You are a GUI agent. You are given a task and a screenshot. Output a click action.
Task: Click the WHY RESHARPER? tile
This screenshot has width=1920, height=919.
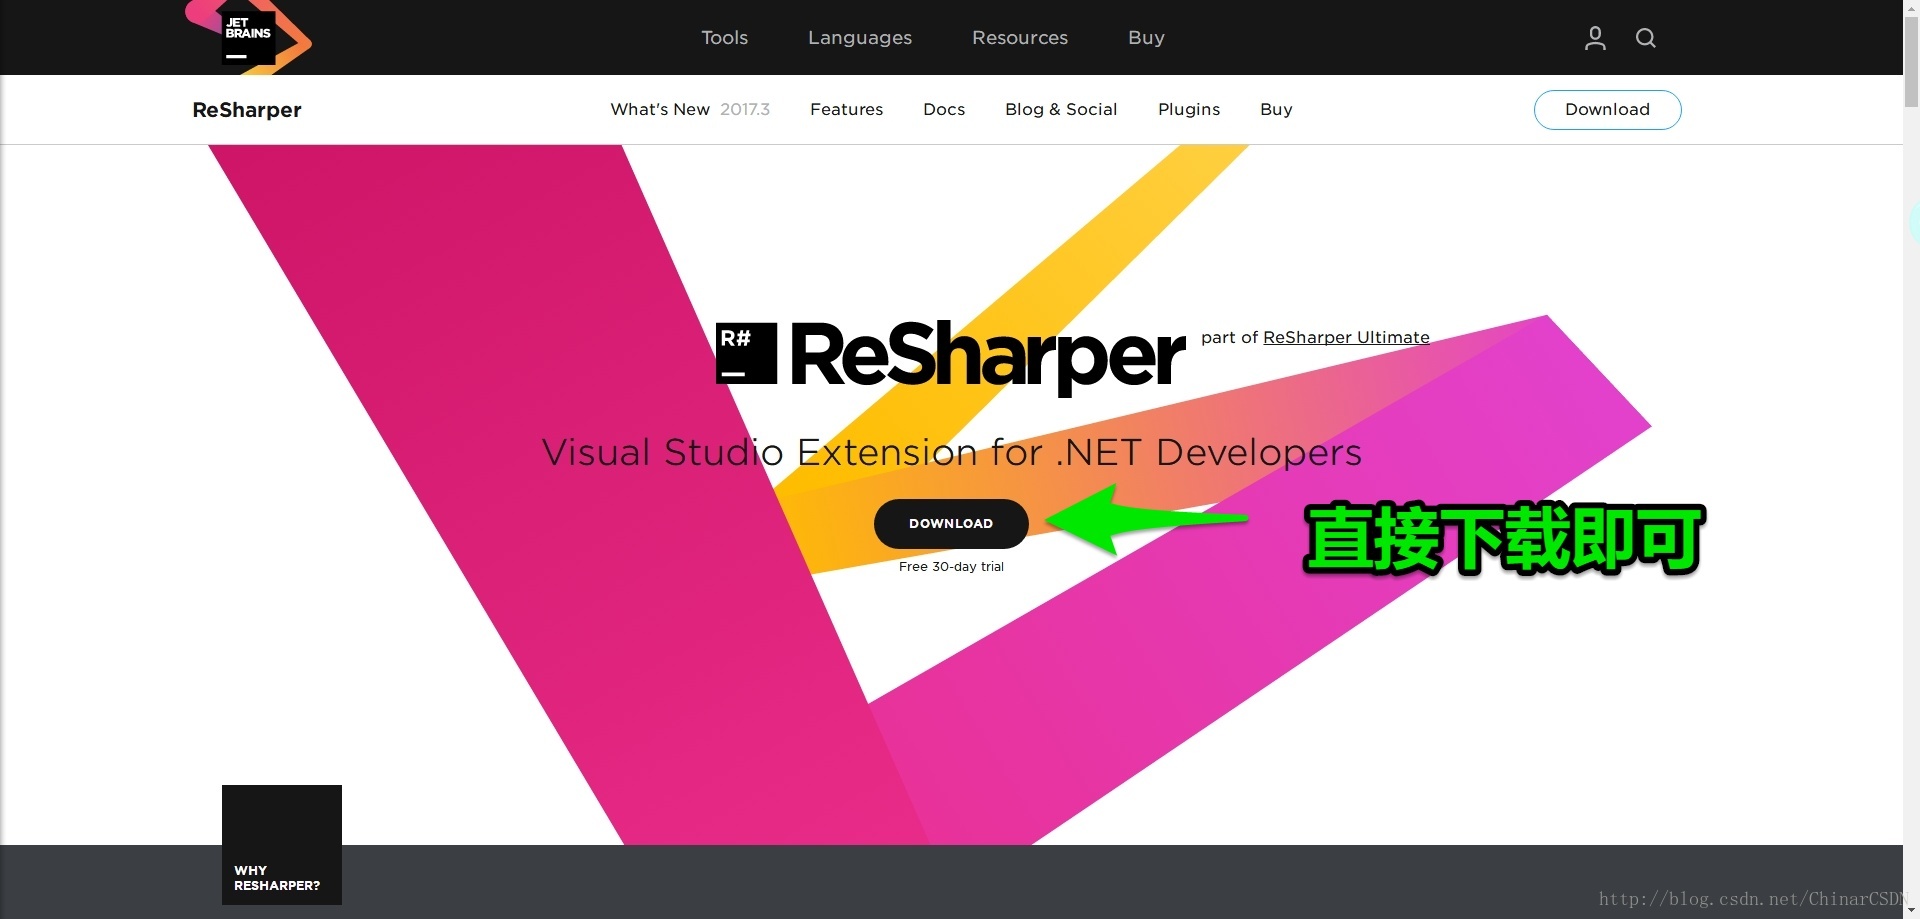[x=282, y=845]
